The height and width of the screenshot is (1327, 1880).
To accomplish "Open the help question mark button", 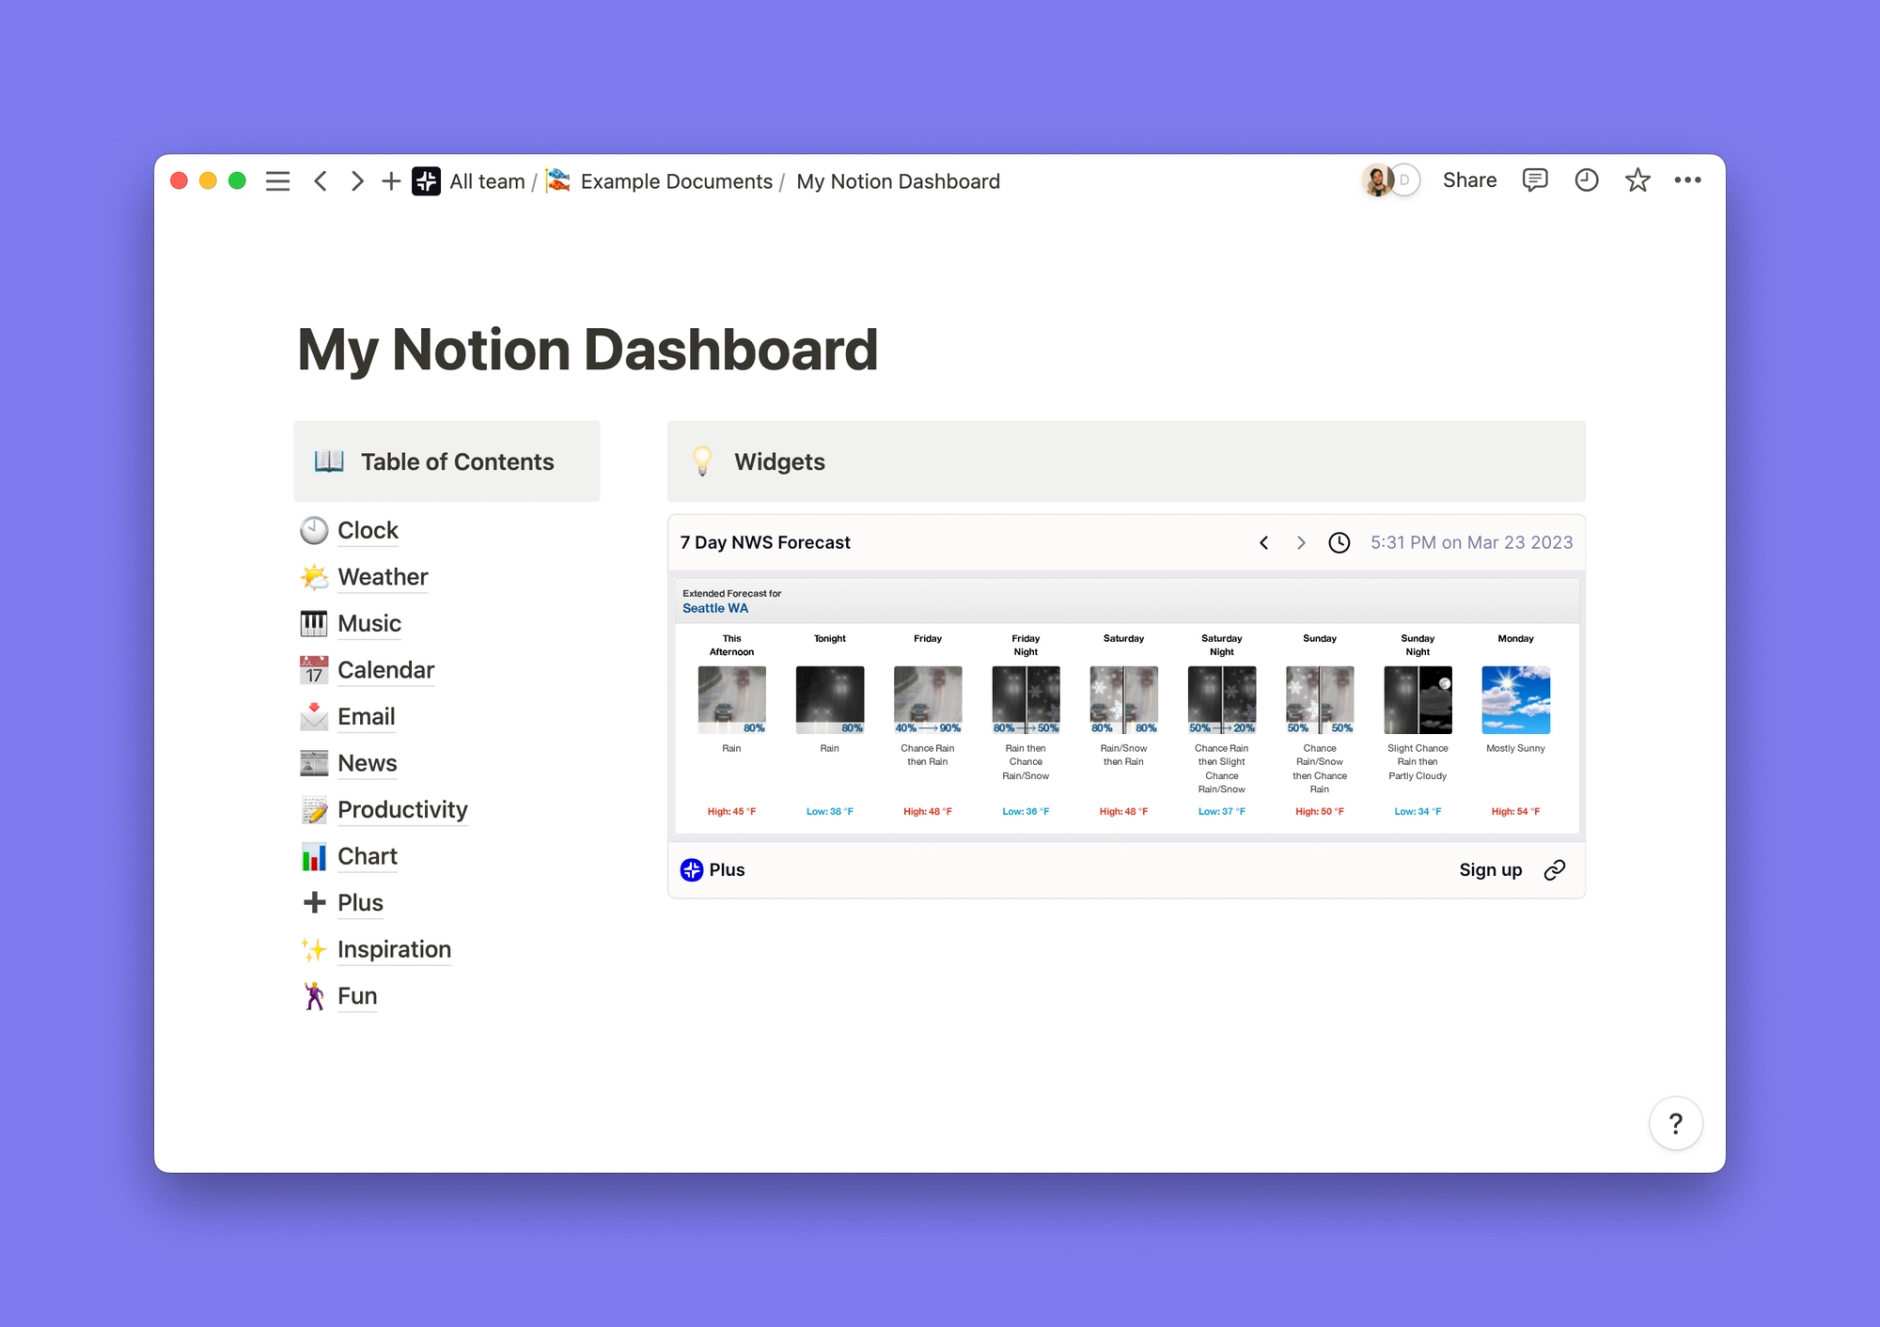I will [1676, 1124].
